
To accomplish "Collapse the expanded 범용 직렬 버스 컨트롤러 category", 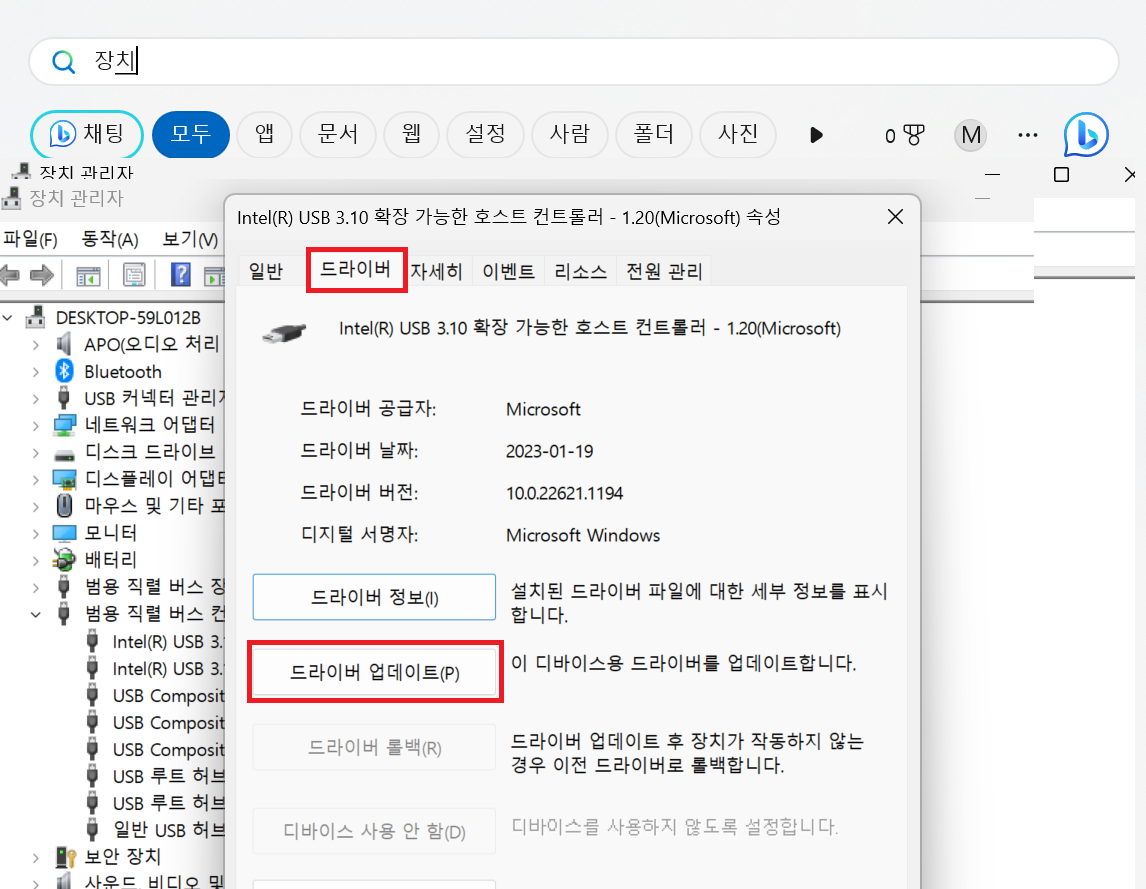I will pyautogui.click(x=35, y=615).
